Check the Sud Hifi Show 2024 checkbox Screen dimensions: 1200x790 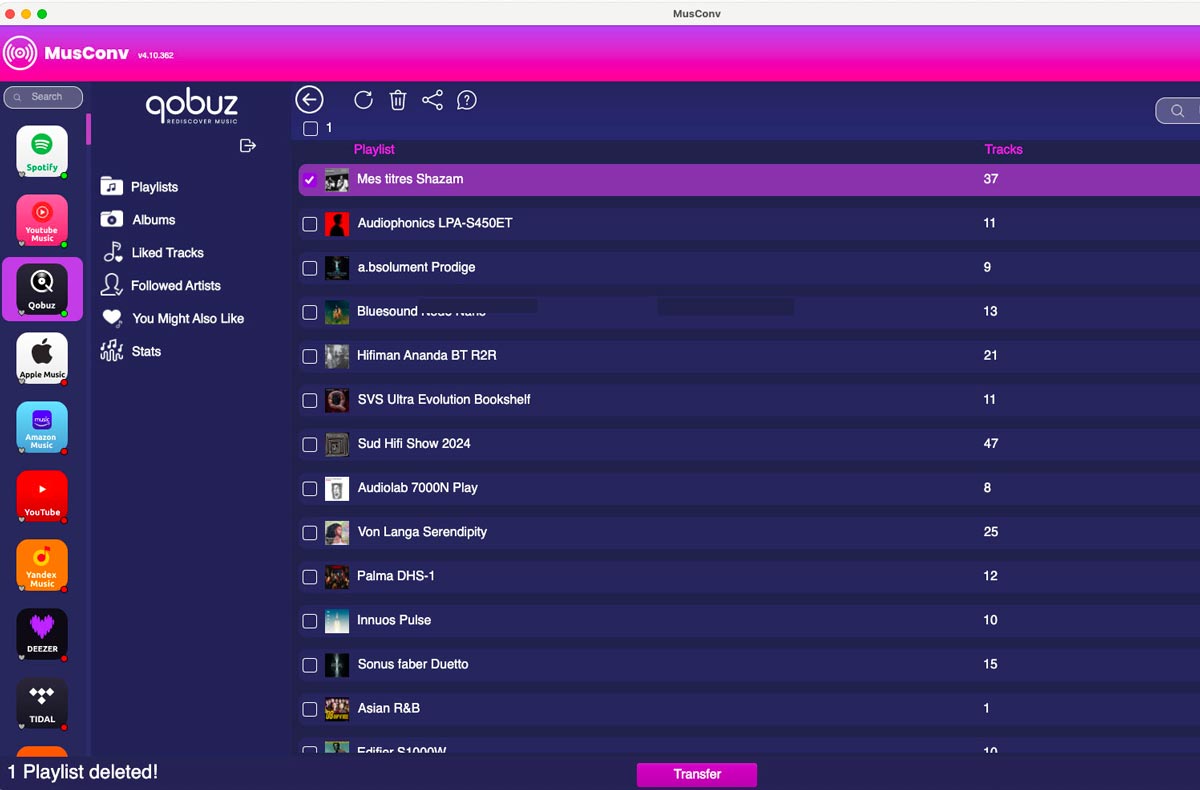pyautogui.click(x=310, y=444)
